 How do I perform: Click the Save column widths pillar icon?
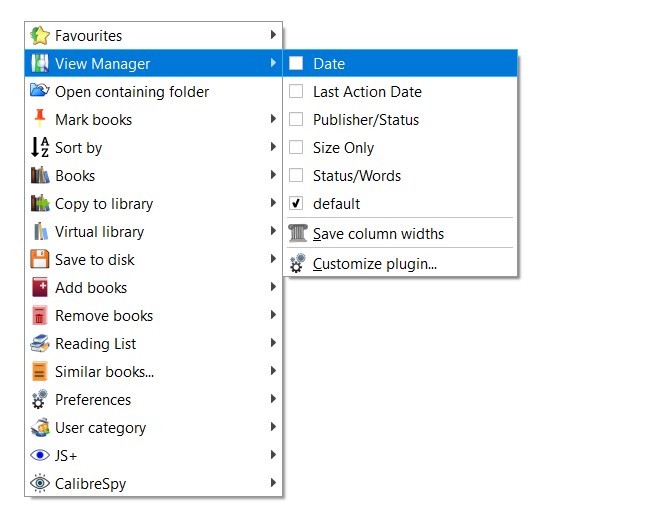[x=297, y=234]
